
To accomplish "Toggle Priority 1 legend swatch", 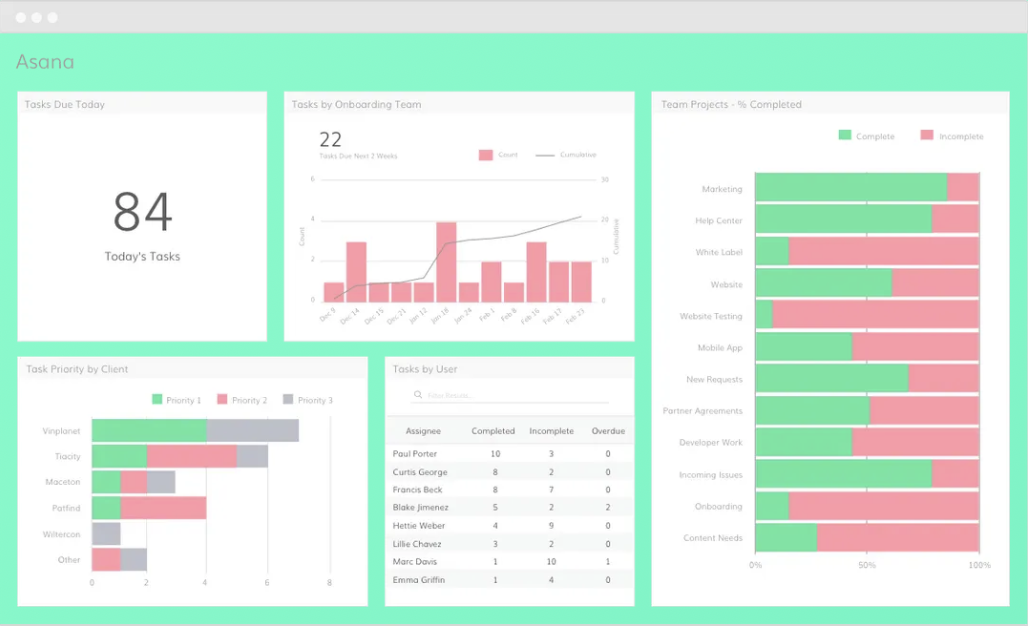I will (x=157, y=399).
